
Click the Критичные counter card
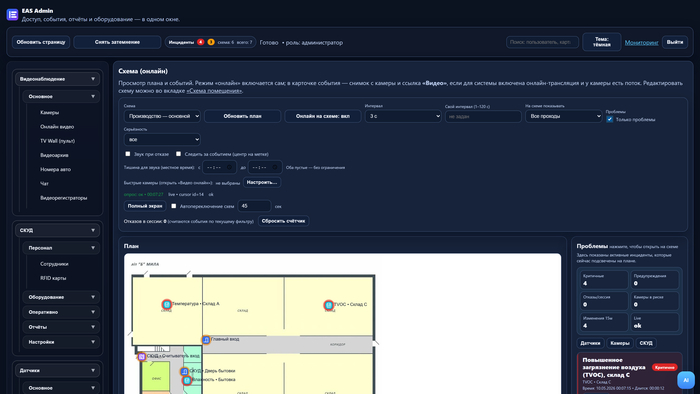click(x=604, y=280)
